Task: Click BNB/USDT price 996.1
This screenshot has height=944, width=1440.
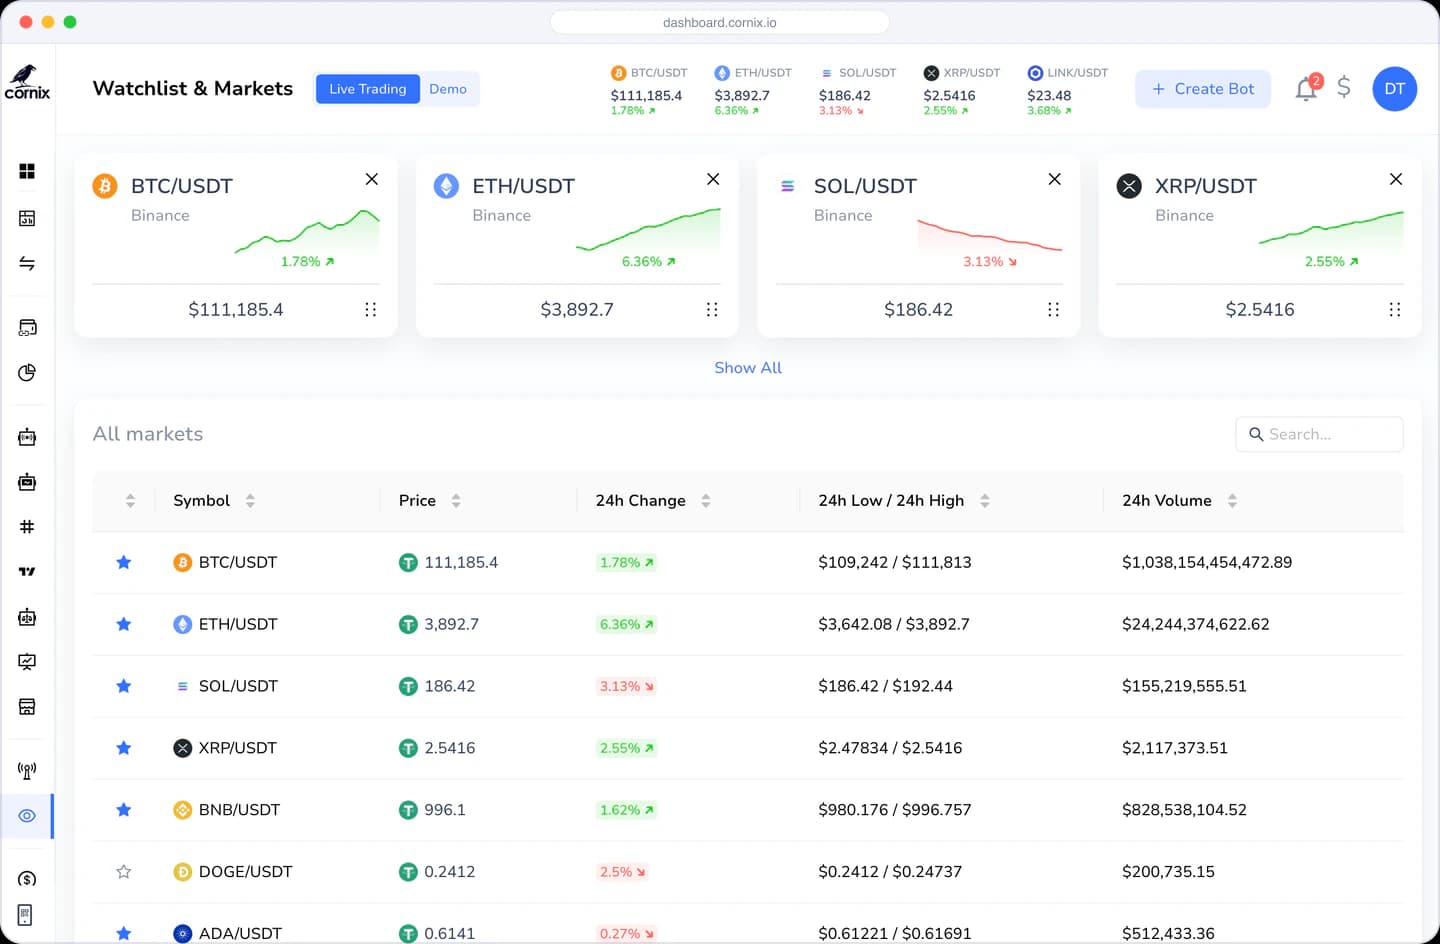Action: pyautogui.click(x=445, y=810)
